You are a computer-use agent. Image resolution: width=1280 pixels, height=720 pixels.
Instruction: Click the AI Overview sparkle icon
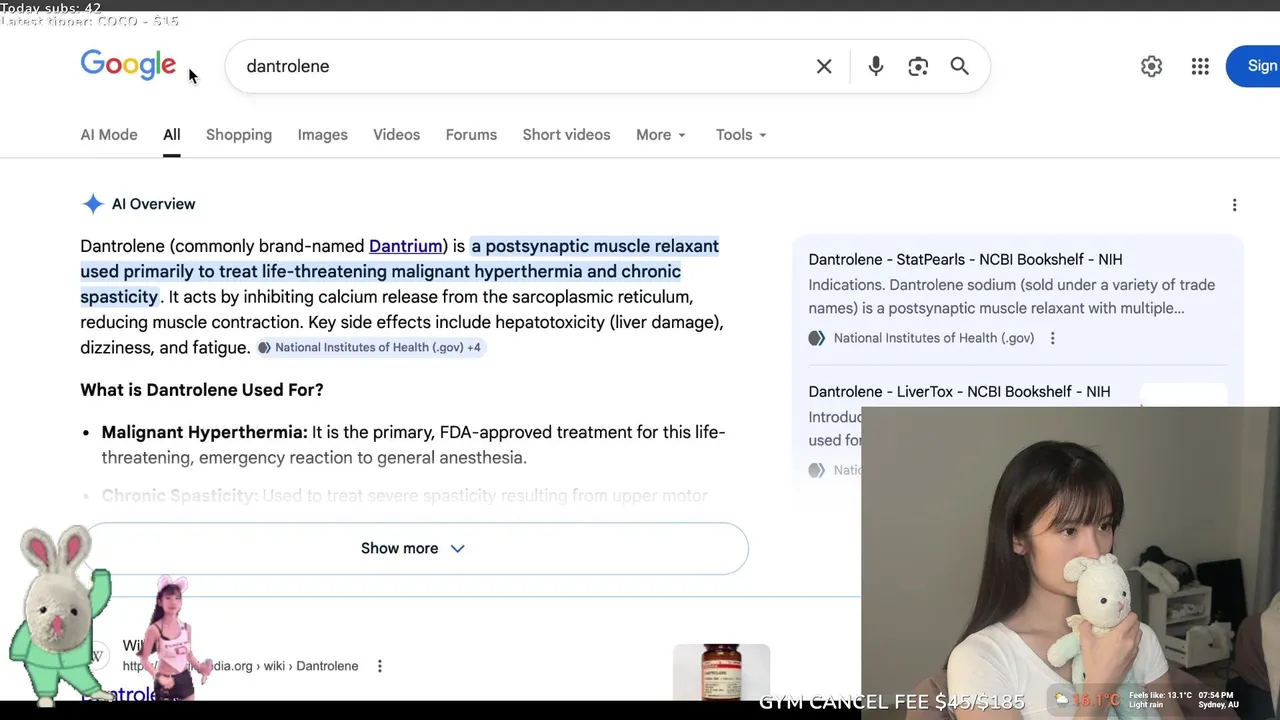point(93,204)
